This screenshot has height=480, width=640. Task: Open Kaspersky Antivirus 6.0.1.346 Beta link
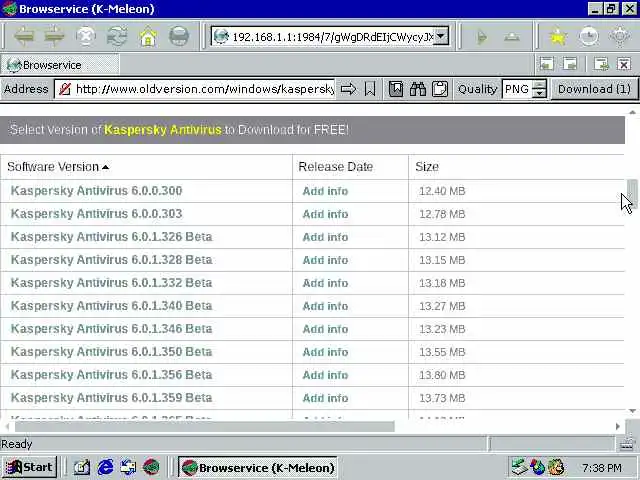[x=111, y=329]
